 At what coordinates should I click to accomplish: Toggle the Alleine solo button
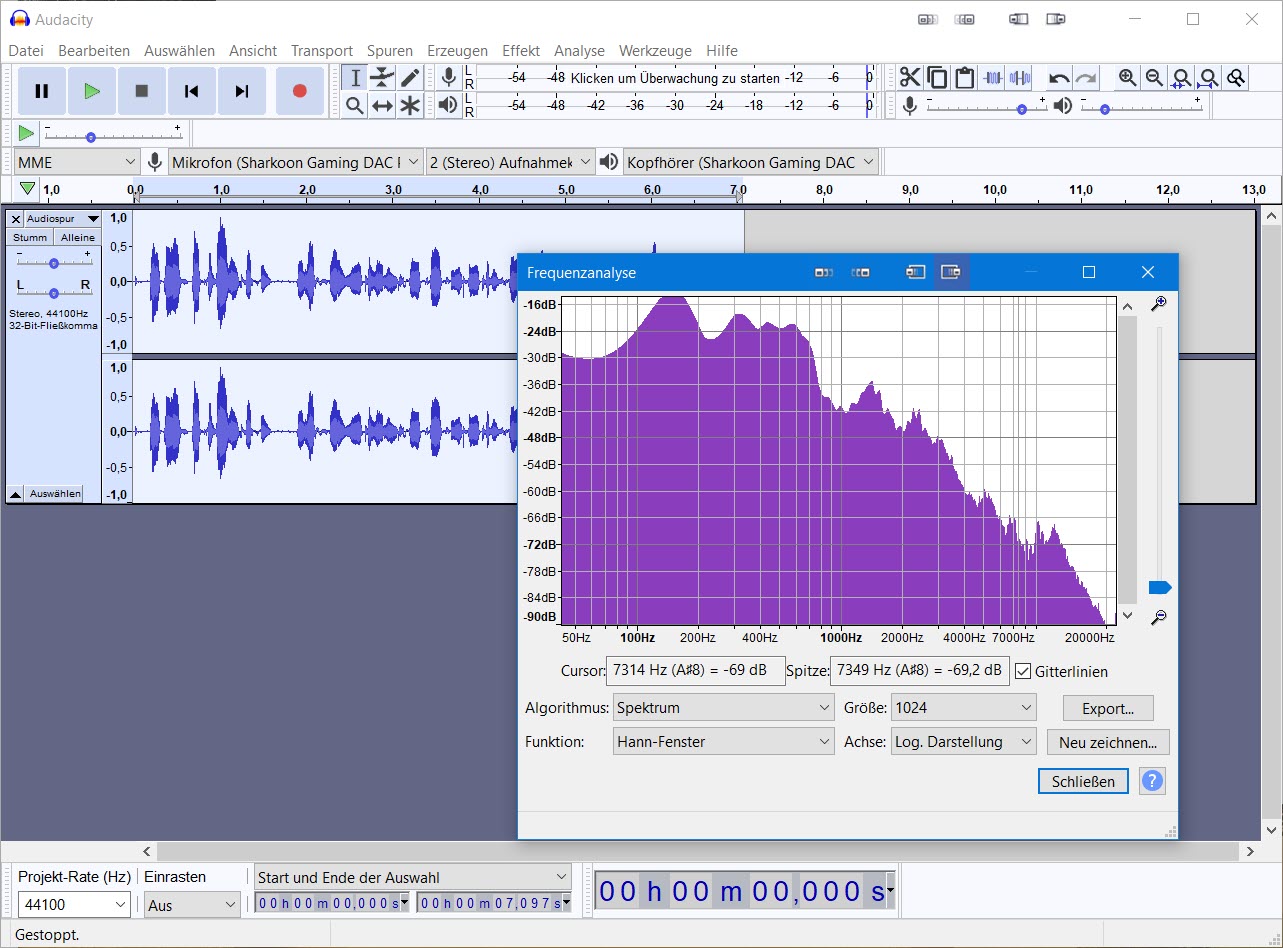click(78, 237)
